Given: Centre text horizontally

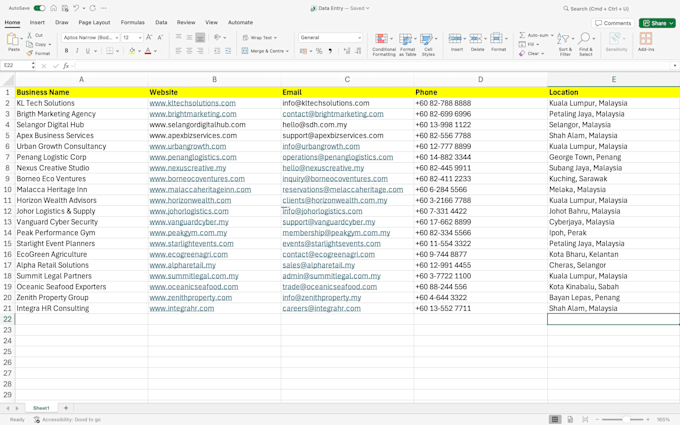Looking at the screenshot, I should pos(190,51).
